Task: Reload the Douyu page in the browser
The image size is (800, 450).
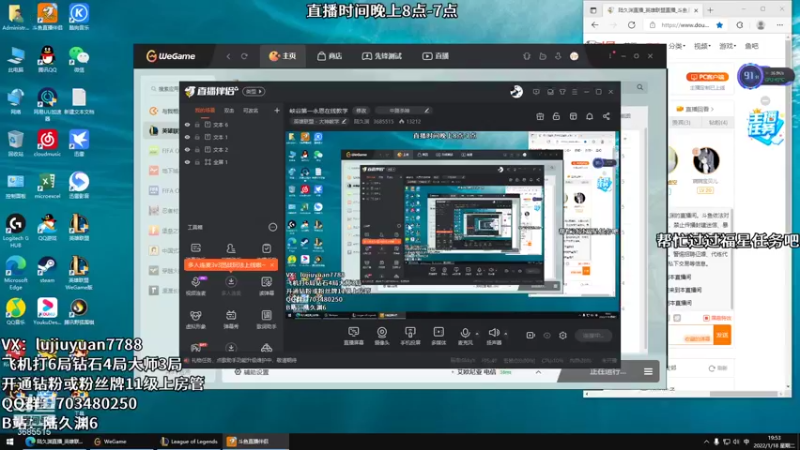Action: pyautogui.click(x=632, y=24)
